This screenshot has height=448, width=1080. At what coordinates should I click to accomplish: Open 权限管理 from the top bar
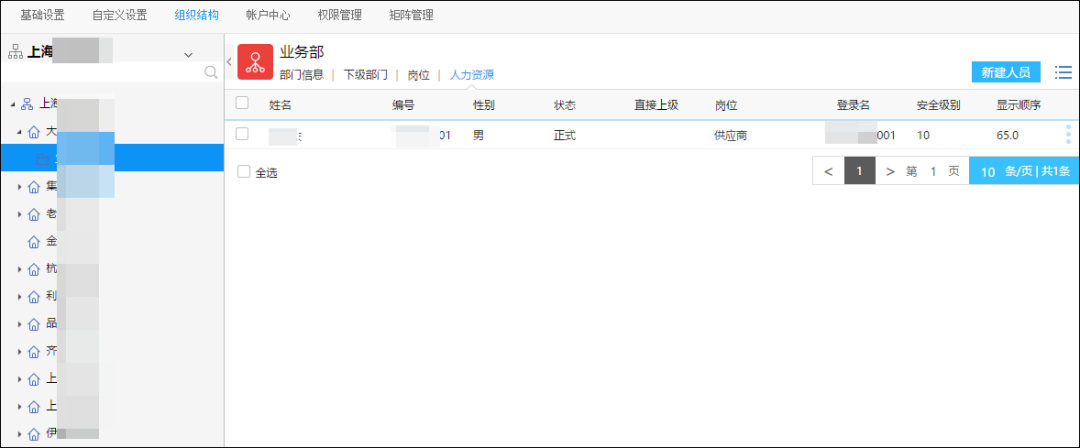(x=340, y=15)
